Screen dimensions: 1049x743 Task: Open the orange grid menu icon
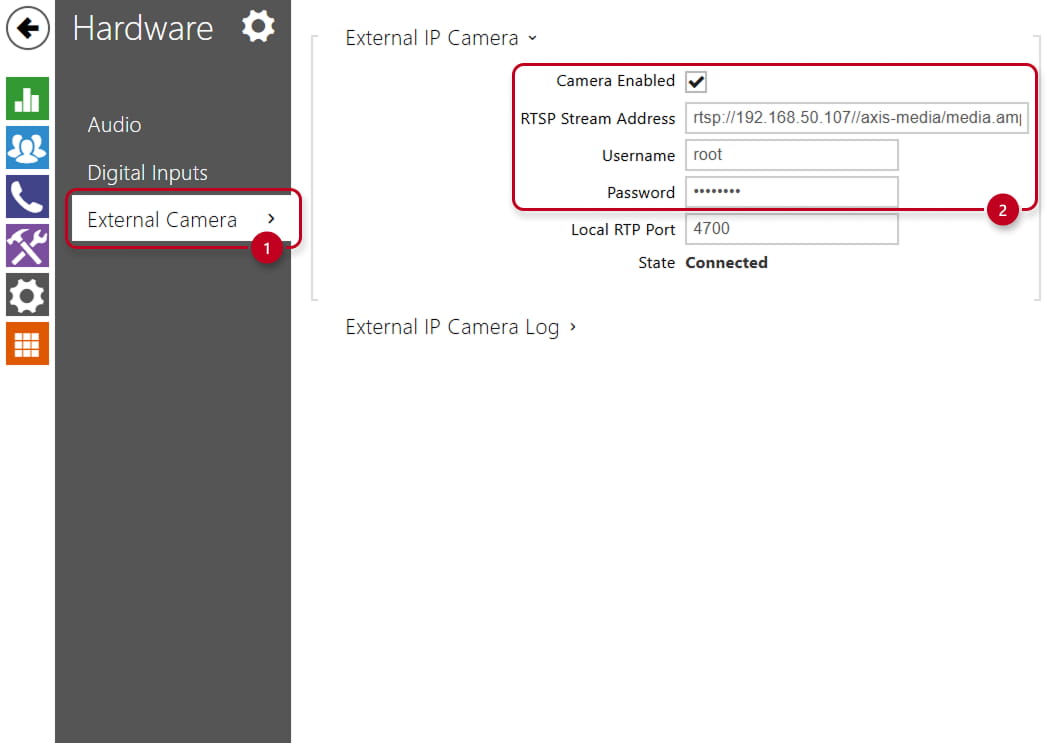click(27, 344)
